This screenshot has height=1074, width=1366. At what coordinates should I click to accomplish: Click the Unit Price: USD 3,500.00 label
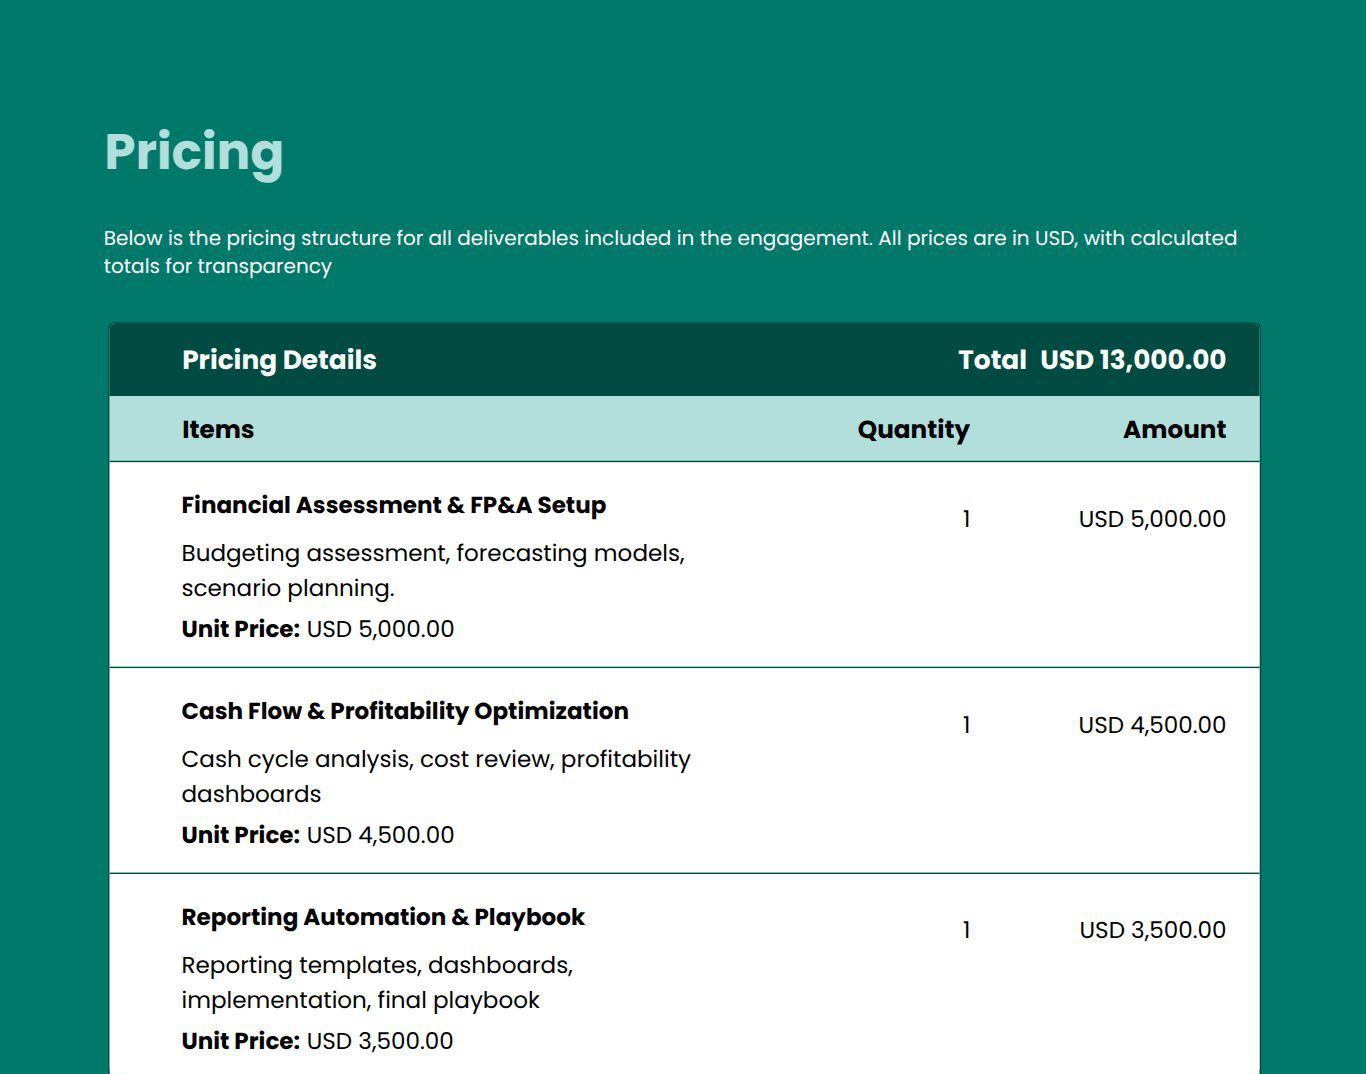pos(317,1040)
